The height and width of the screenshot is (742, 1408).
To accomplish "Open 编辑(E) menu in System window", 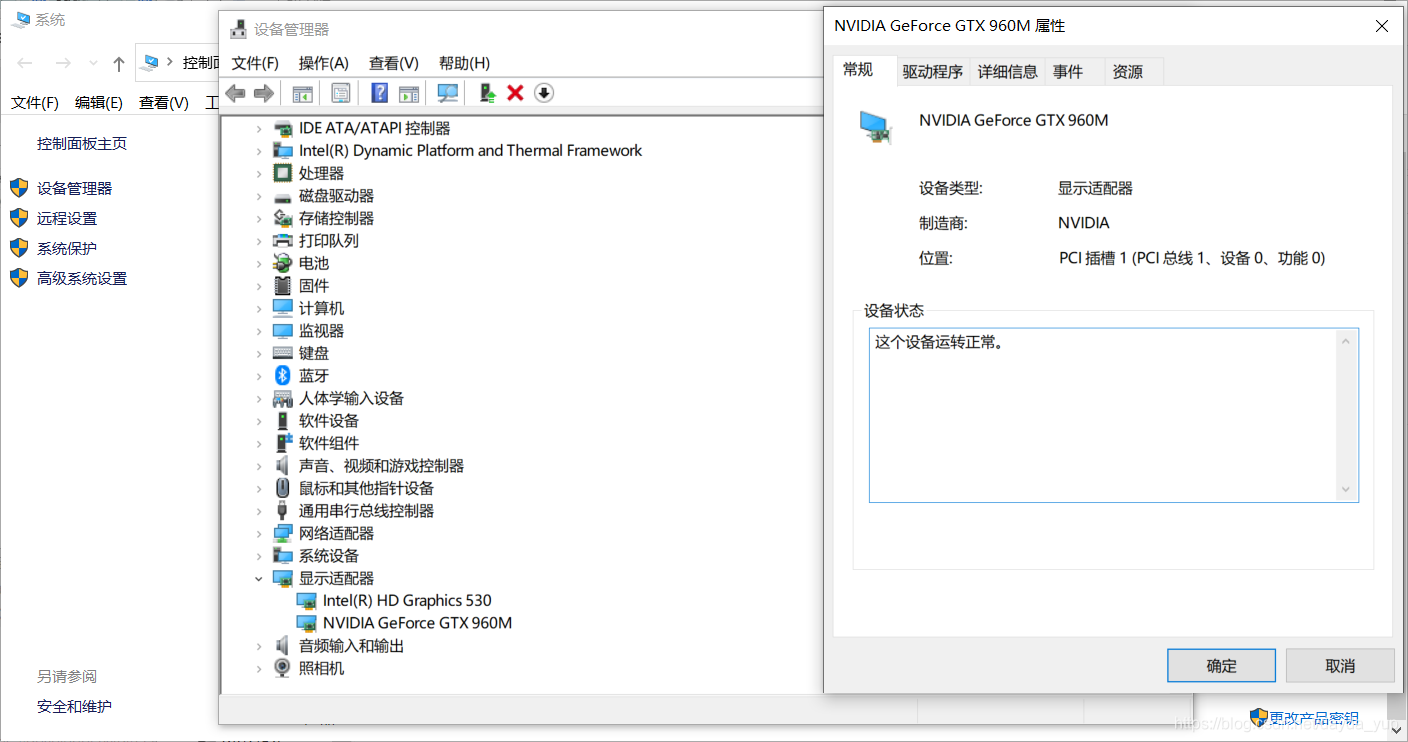I will pyautogui.click(x=99, y=102).
